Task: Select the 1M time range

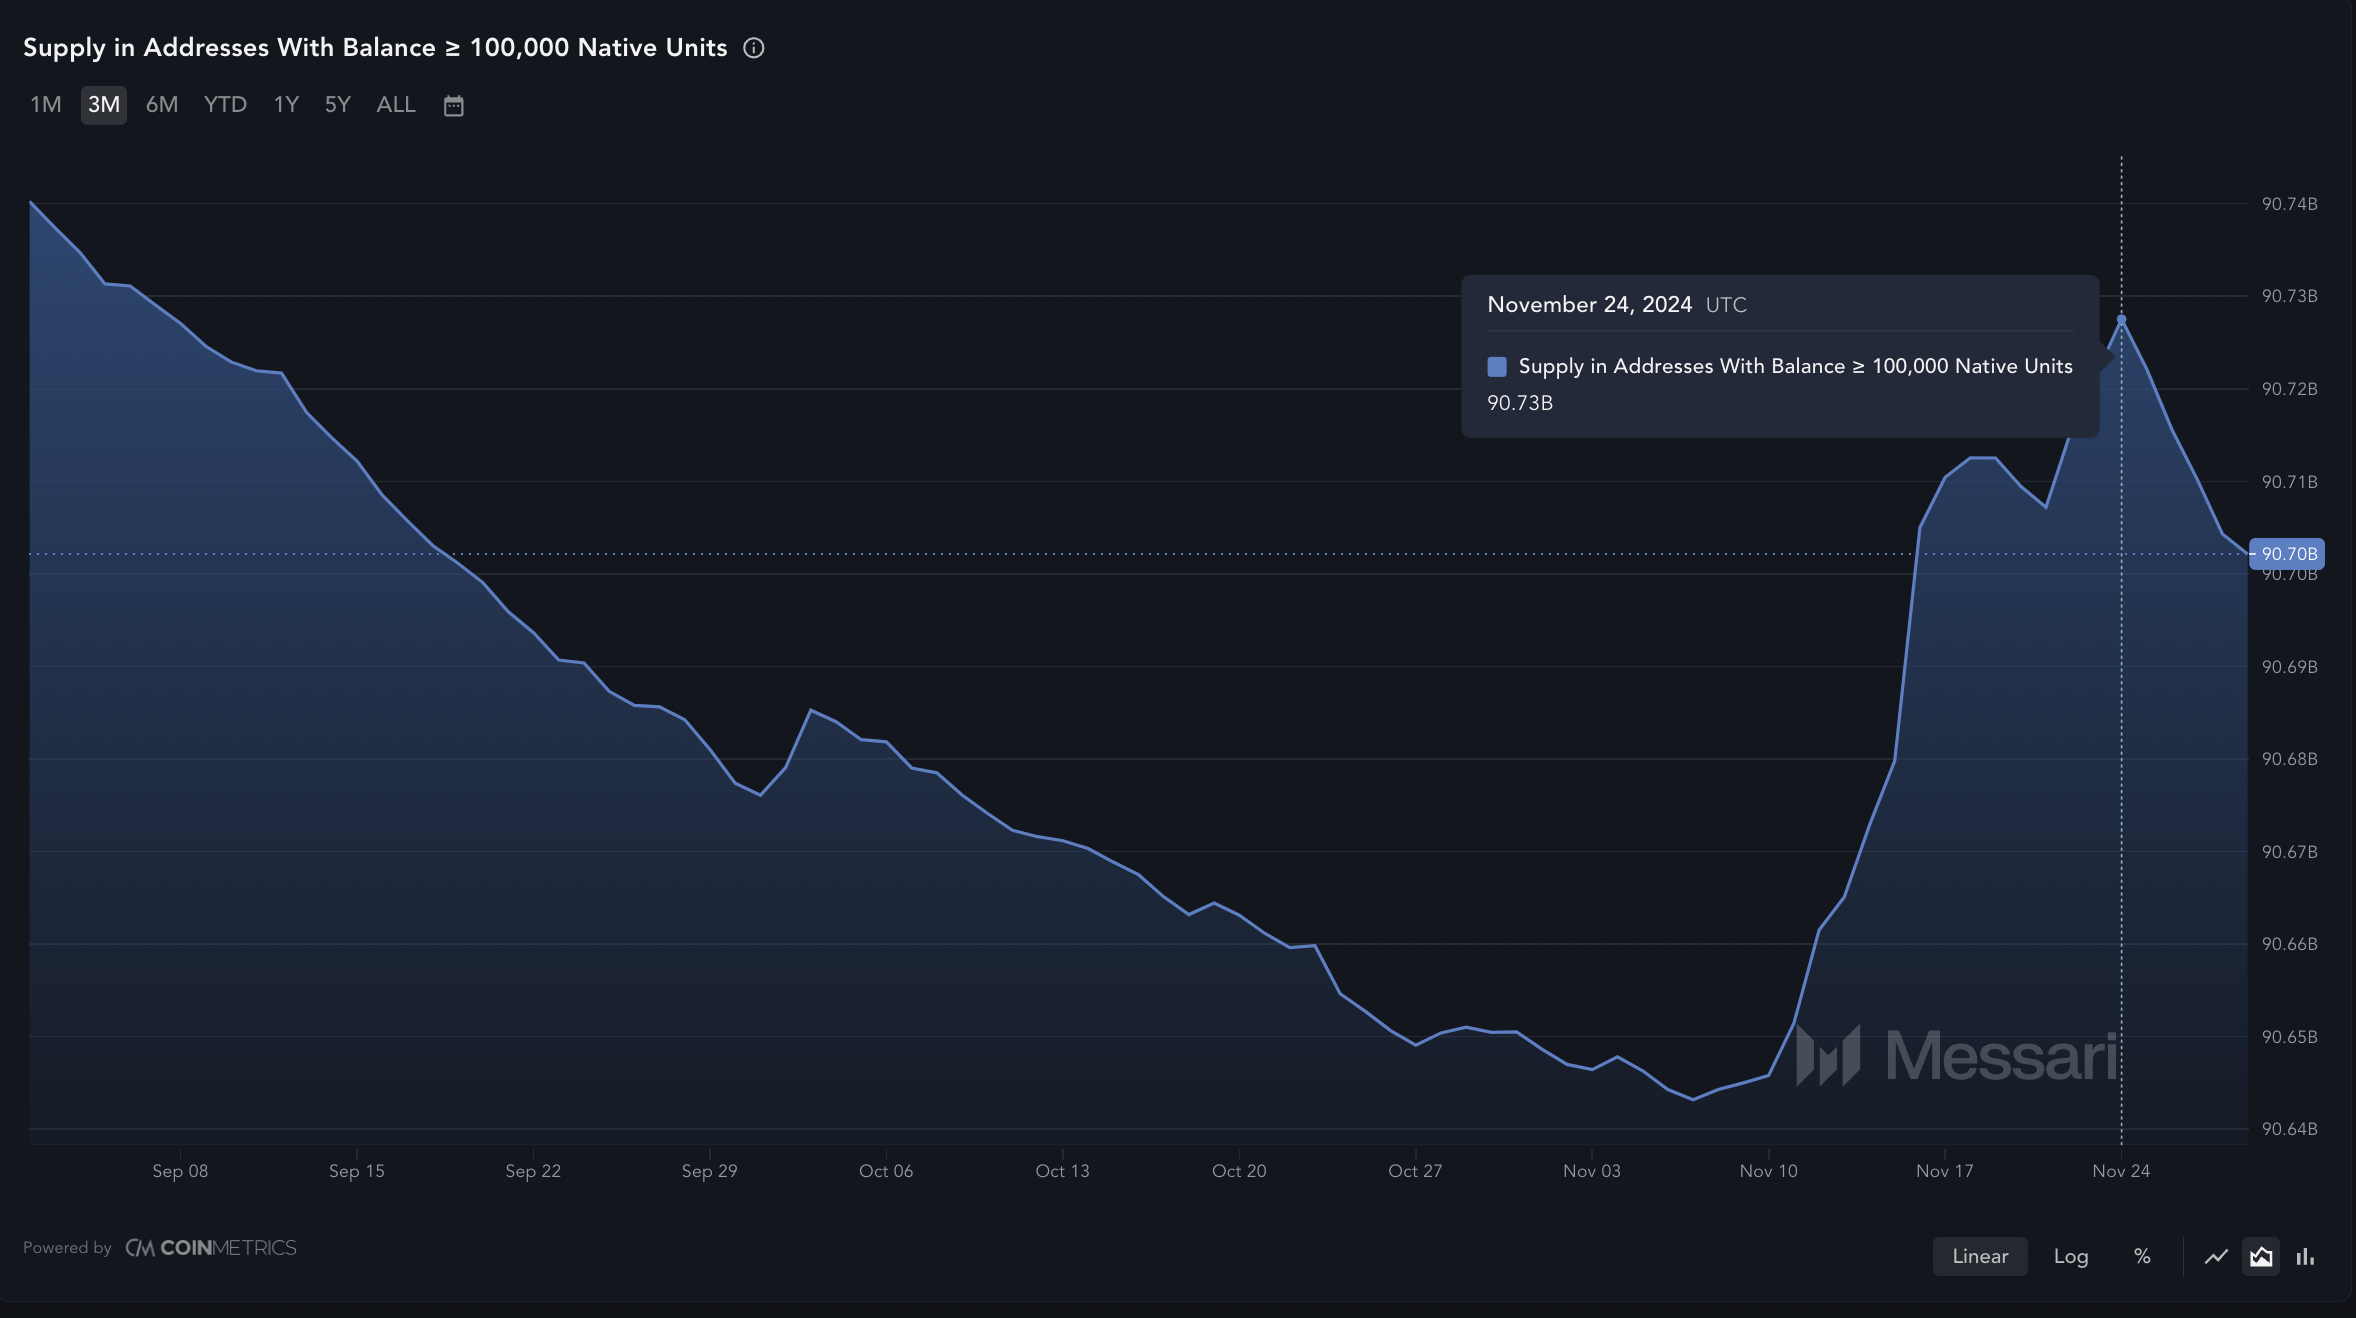Action: (x=46, y=105)
